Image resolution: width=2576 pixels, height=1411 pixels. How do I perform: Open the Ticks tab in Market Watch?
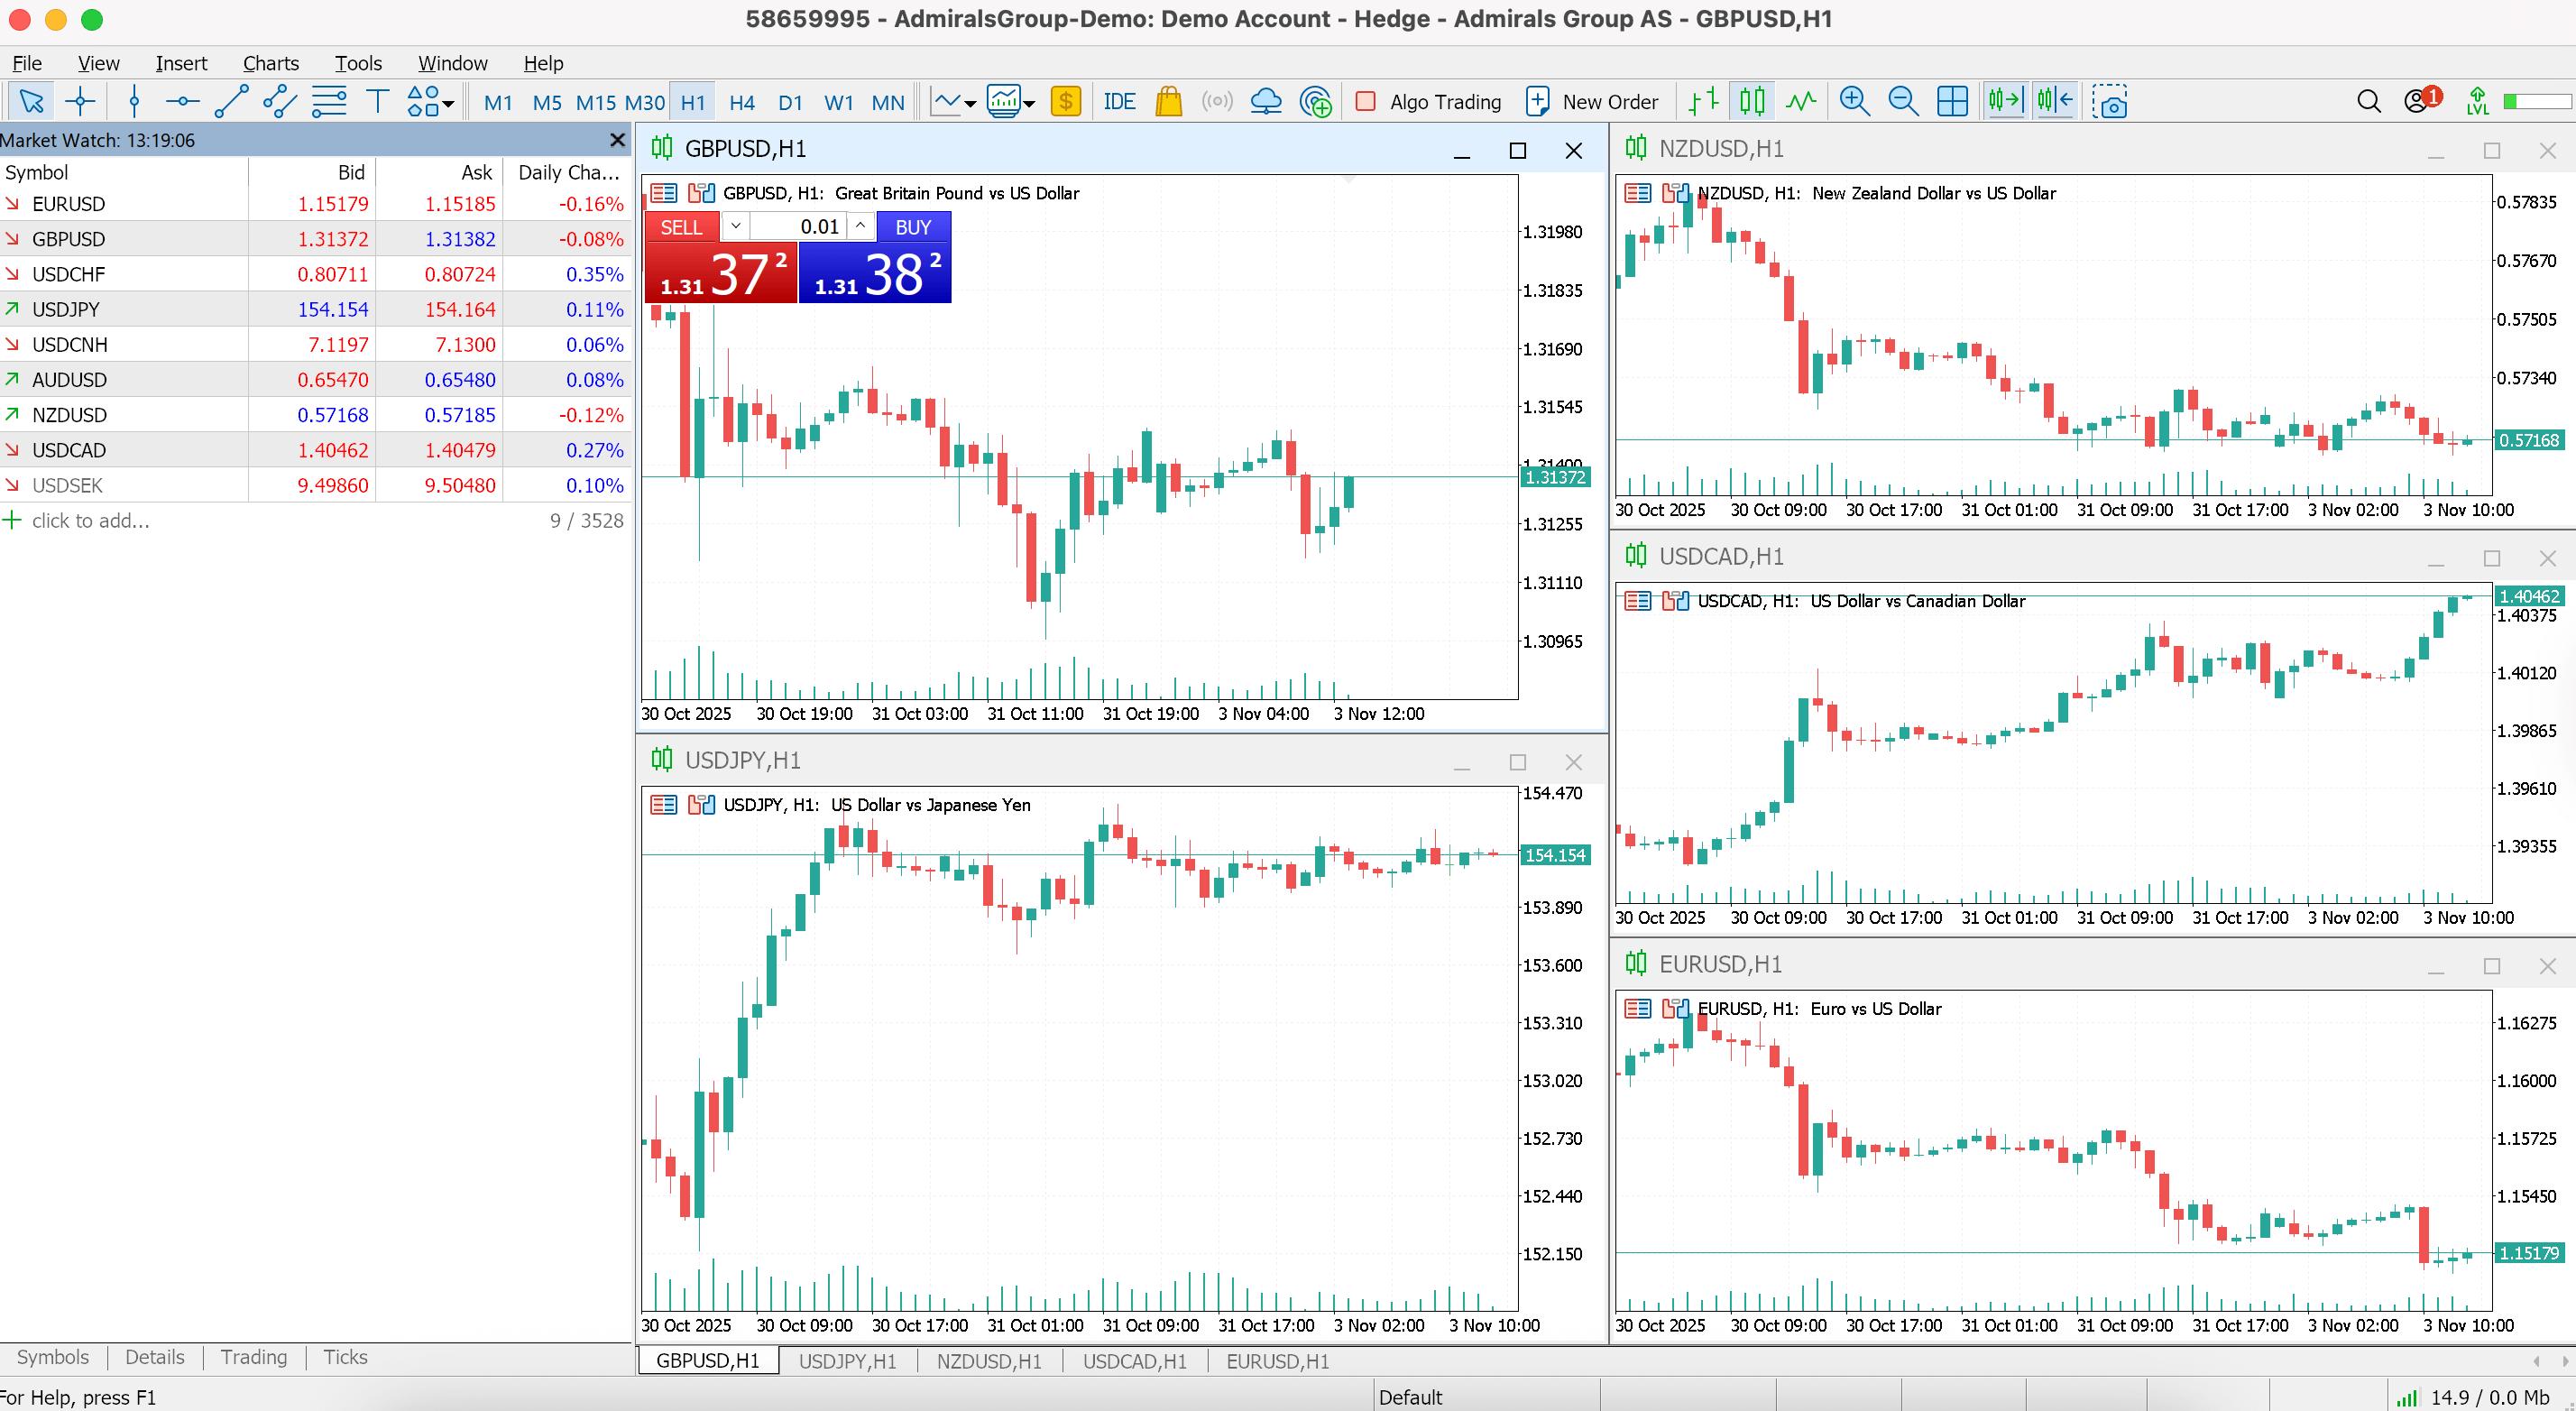point(345,1357)
